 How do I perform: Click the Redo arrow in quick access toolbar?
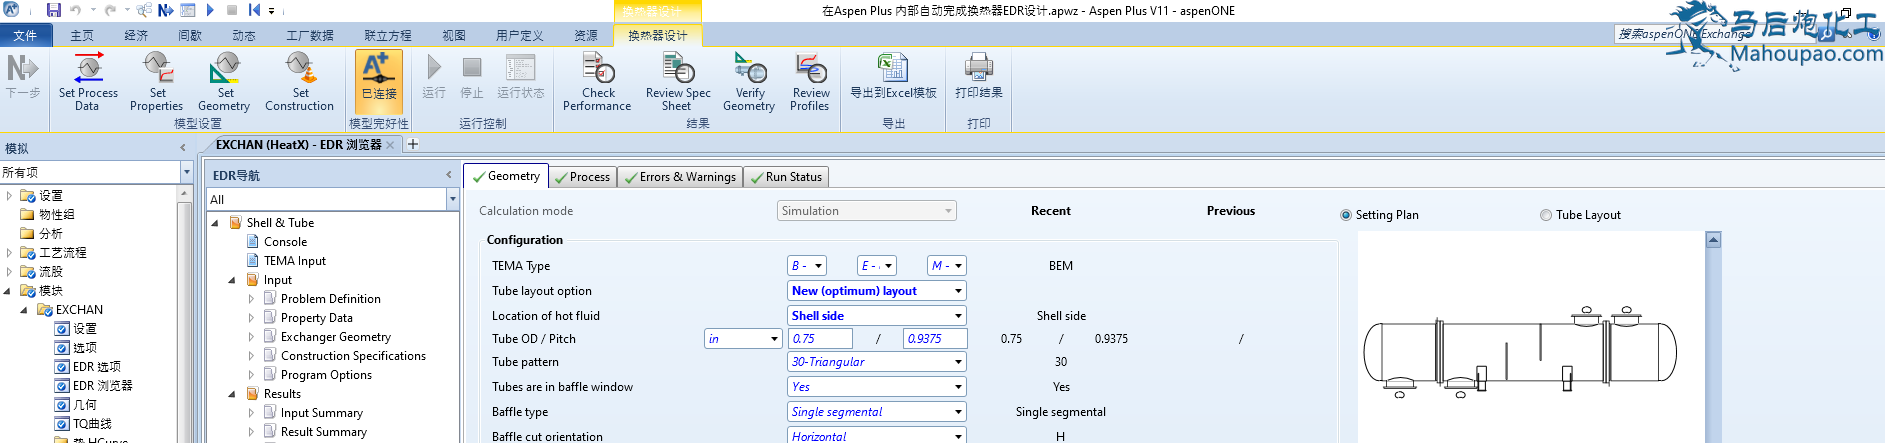110,10
